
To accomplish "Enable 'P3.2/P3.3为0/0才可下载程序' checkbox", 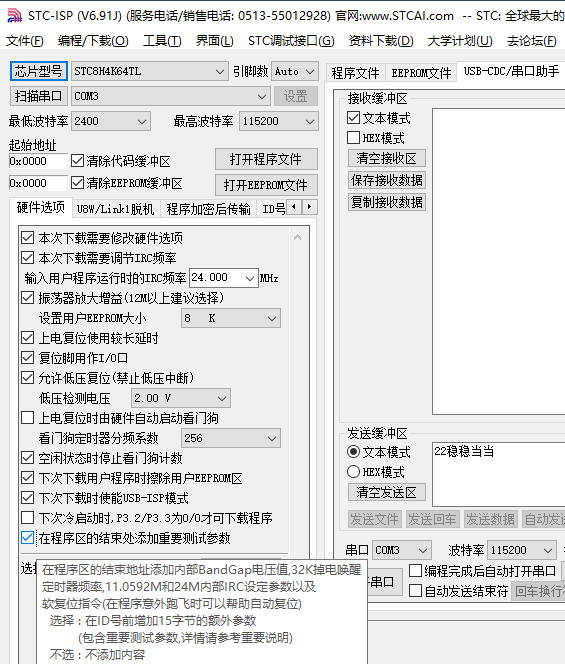I will pyautogui.click(x=28, y=518).
